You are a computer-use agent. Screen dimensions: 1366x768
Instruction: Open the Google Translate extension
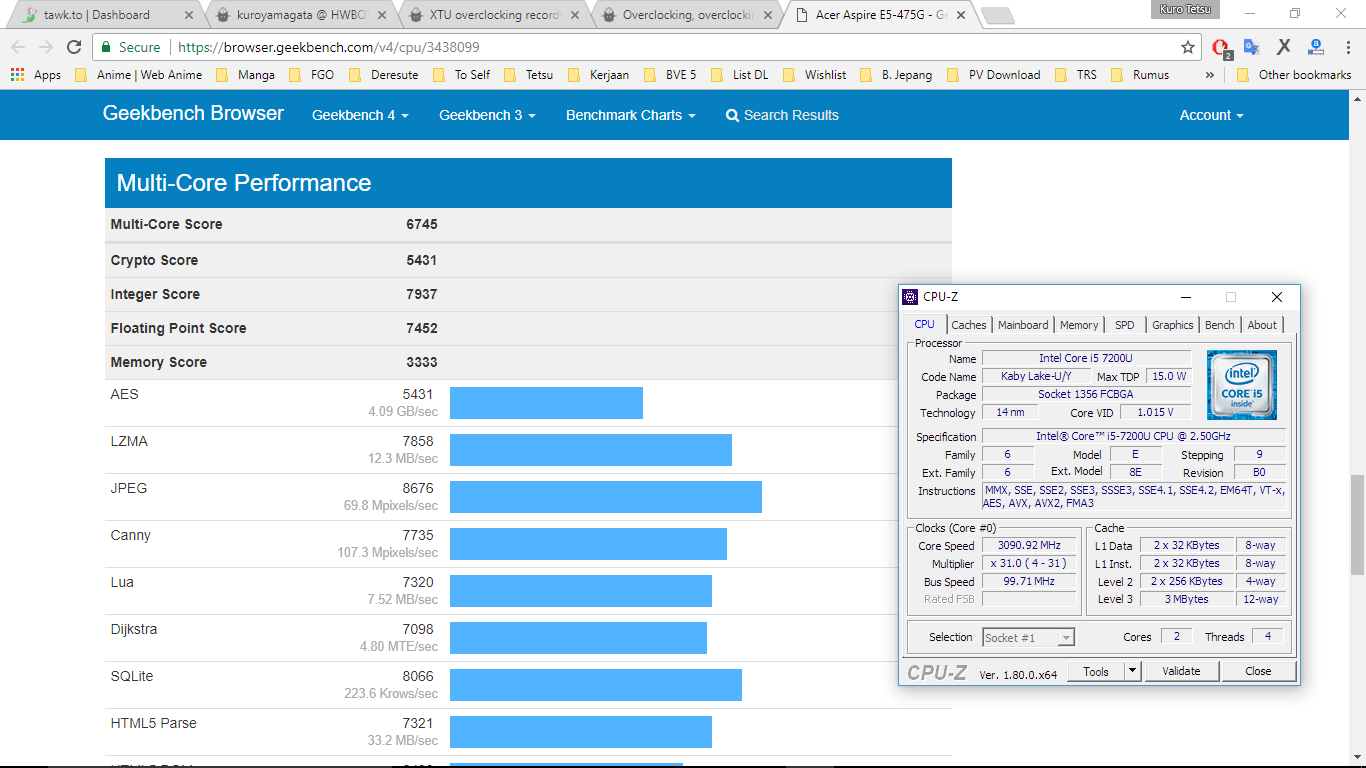point(1251,47)
